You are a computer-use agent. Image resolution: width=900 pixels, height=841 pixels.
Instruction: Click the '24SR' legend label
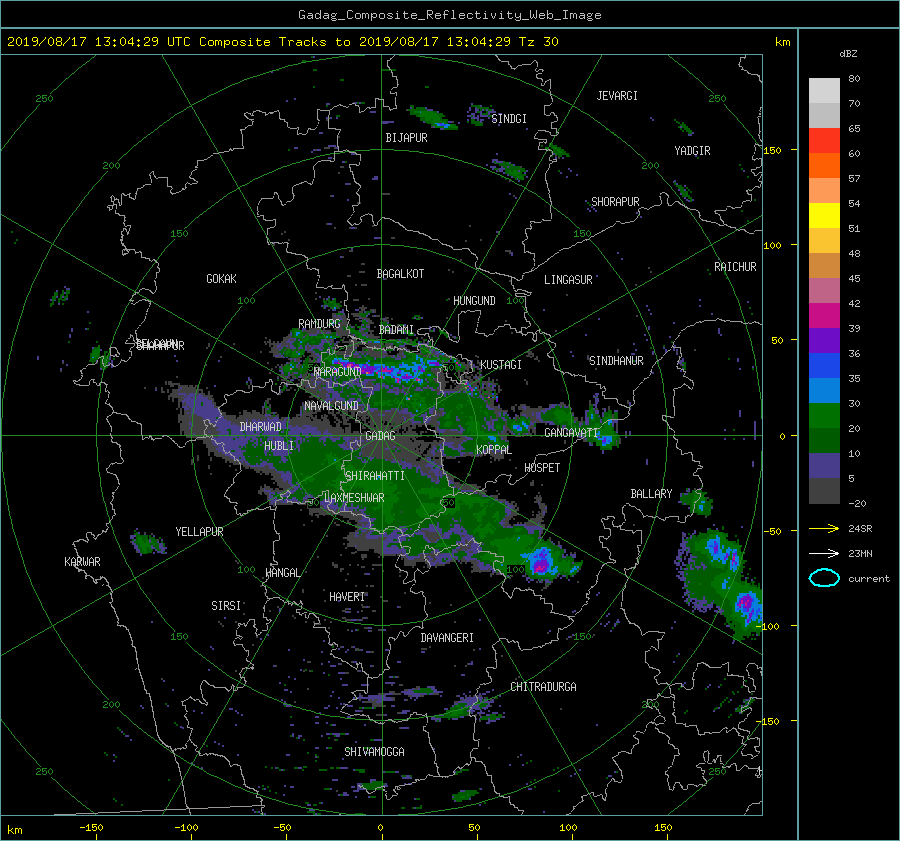pos(860,529)
